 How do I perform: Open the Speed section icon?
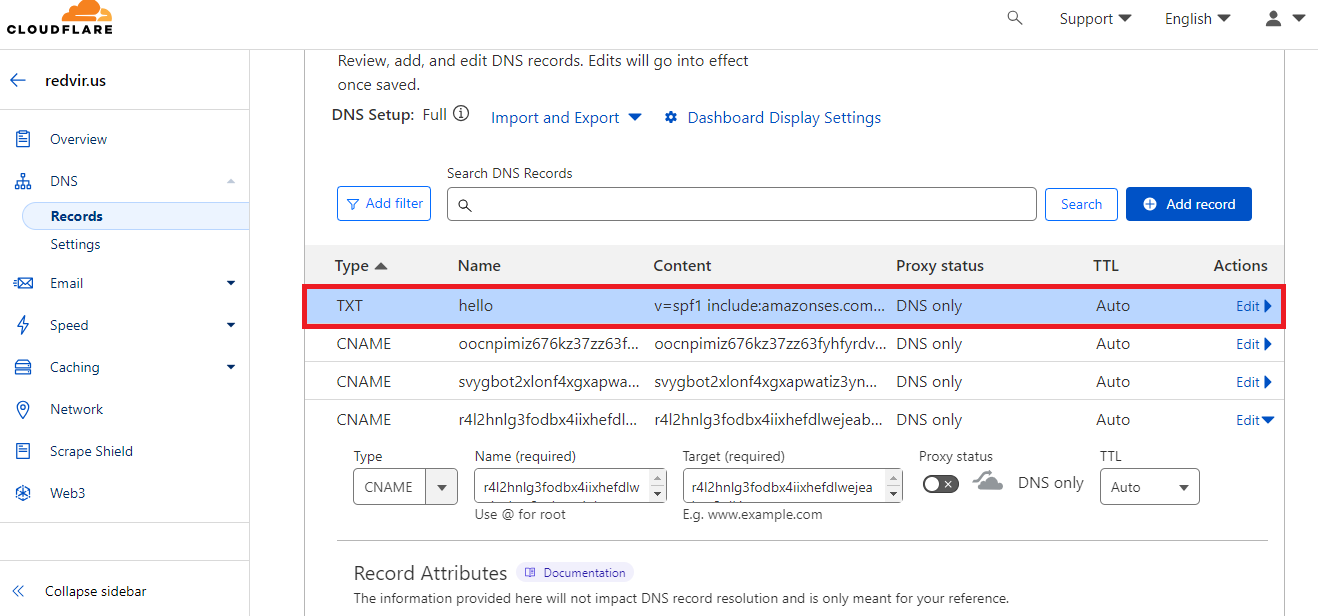22,325
